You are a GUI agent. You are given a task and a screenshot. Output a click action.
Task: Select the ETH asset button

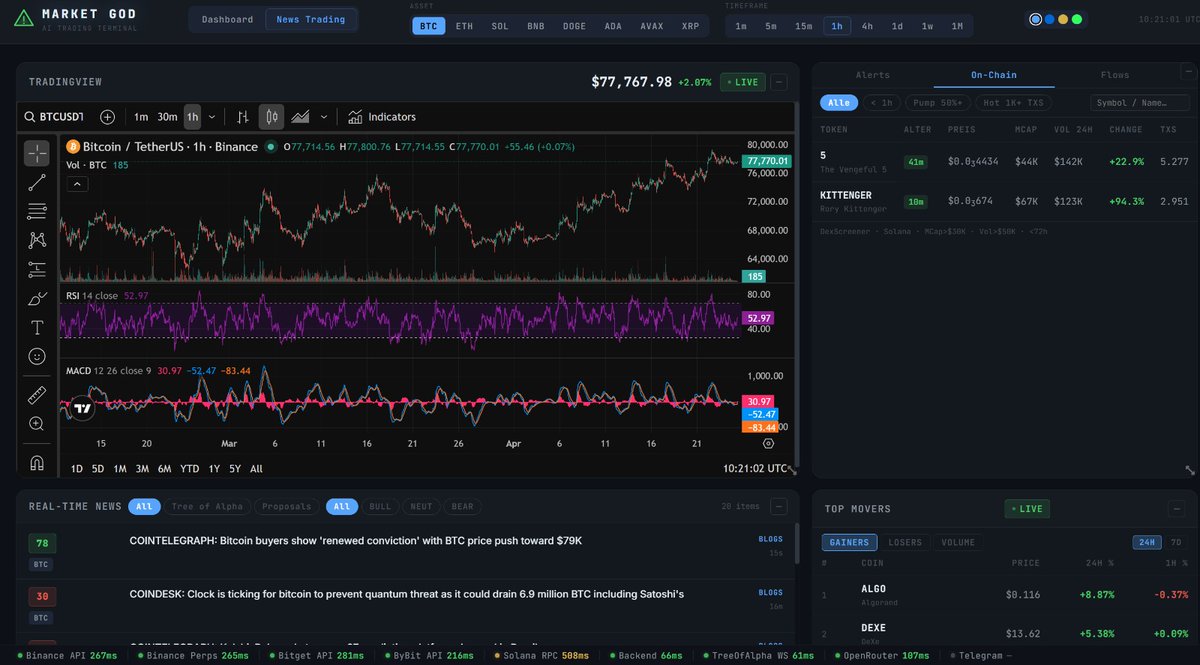[464, 26]
